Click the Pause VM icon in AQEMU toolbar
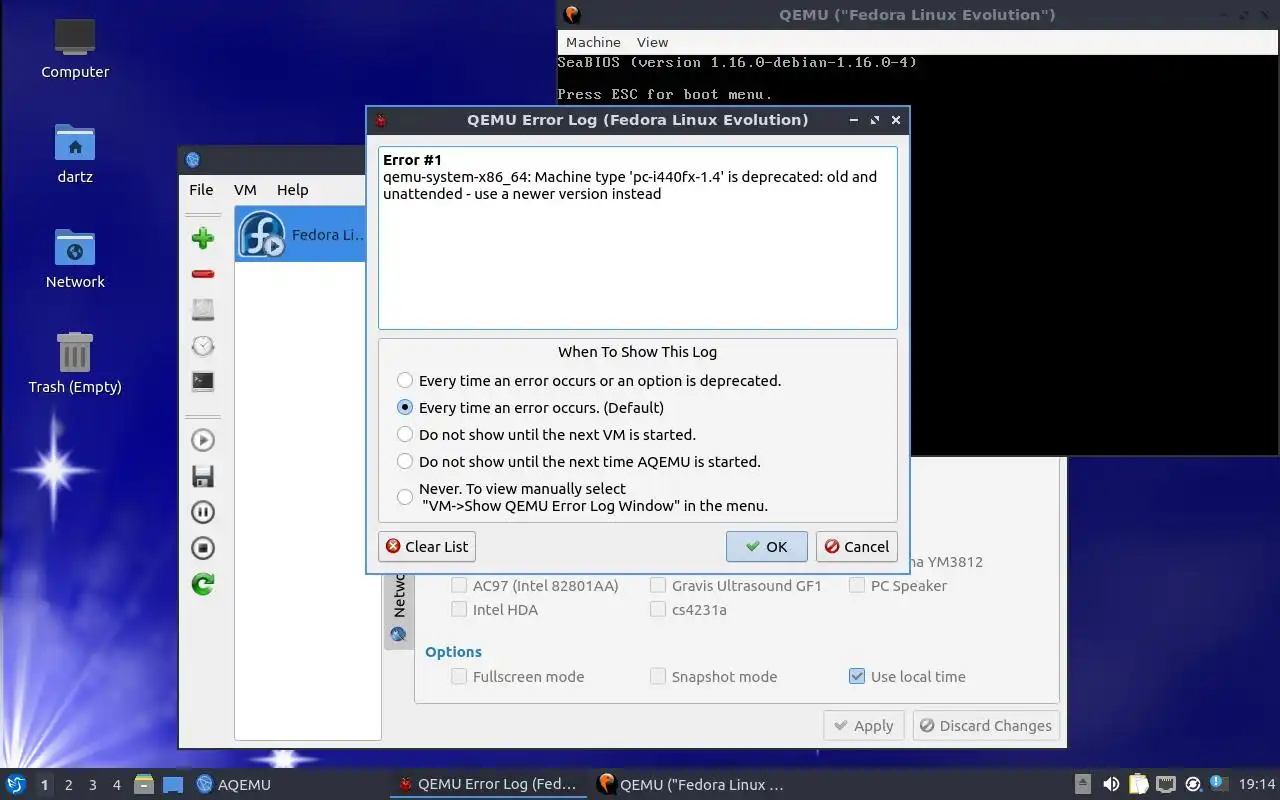Viewport: 1280px width, 800px height. tap(203, 512)
